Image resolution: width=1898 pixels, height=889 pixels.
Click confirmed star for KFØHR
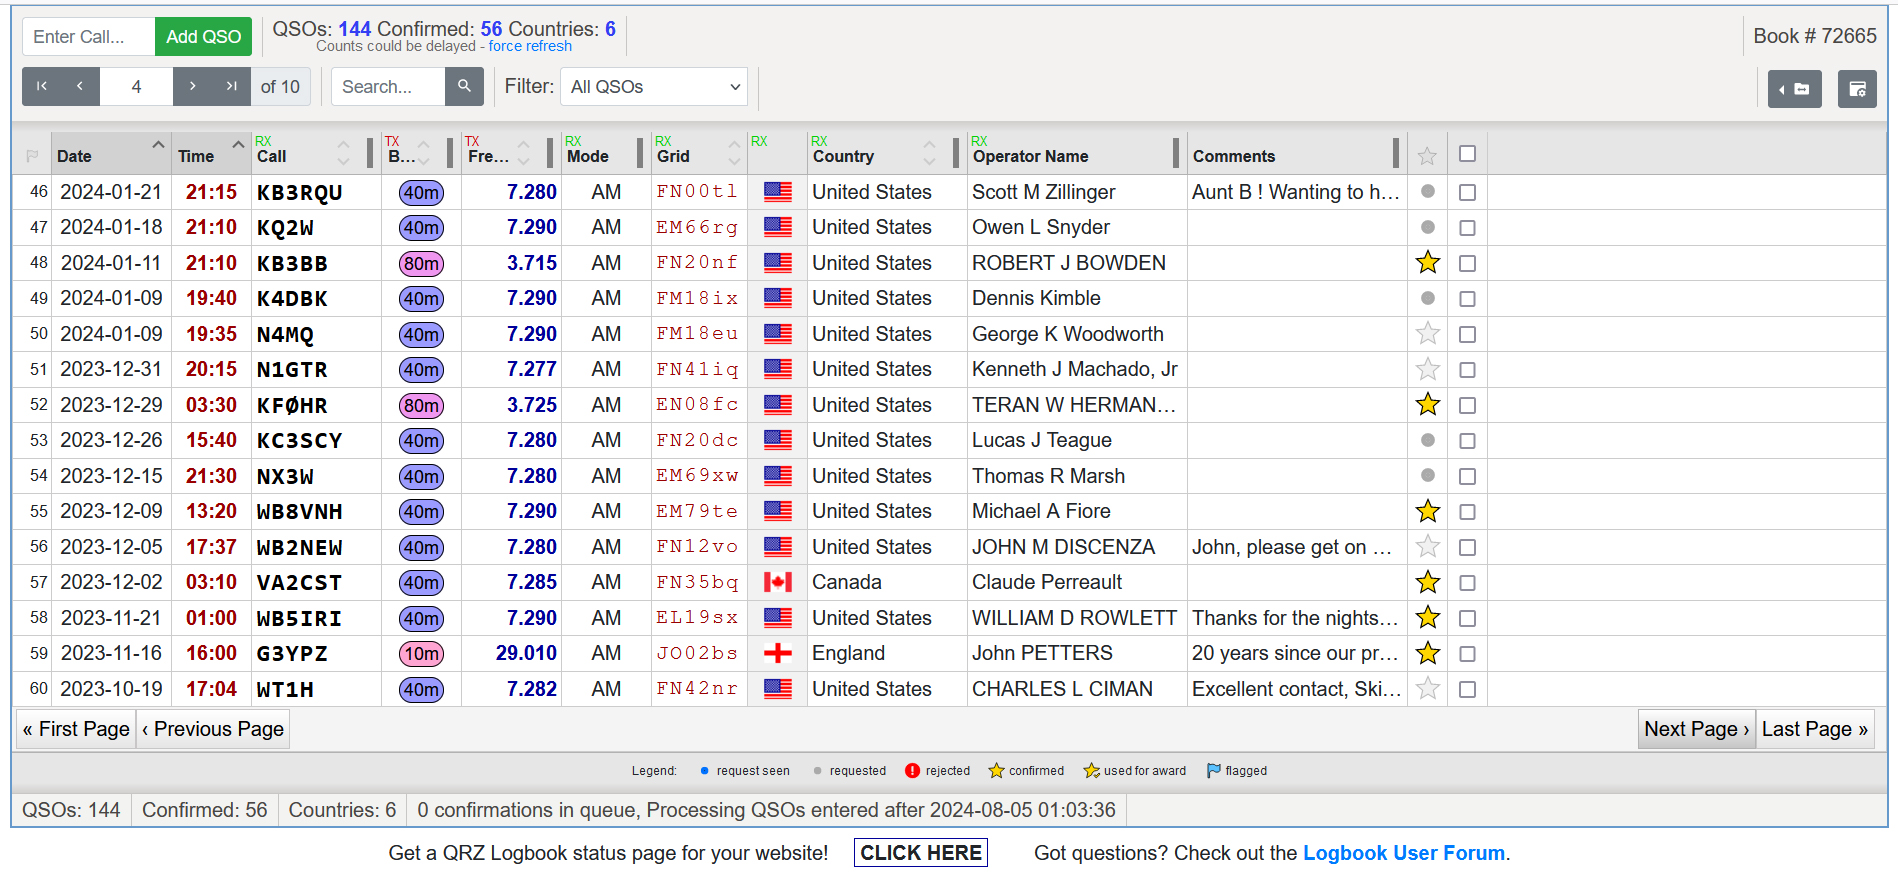(x=1428, y=405)
